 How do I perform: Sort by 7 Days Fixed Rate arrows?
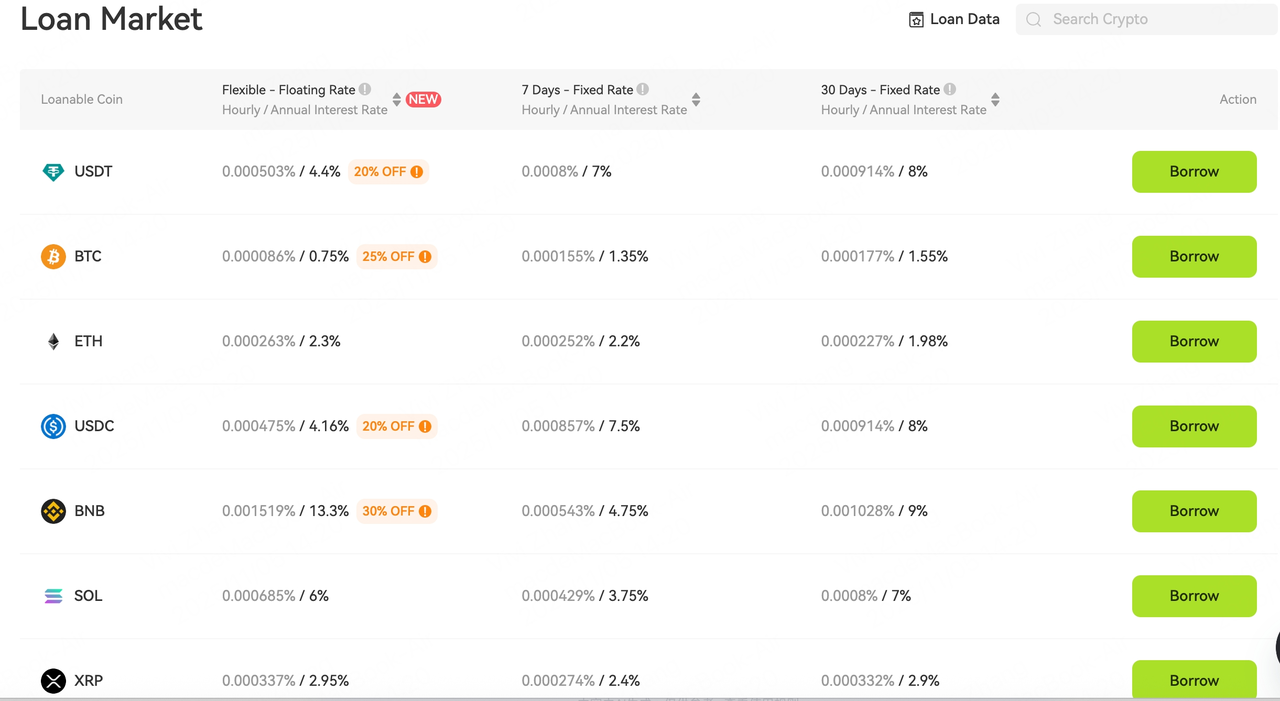pyautogui.click(x=696, y=99)
